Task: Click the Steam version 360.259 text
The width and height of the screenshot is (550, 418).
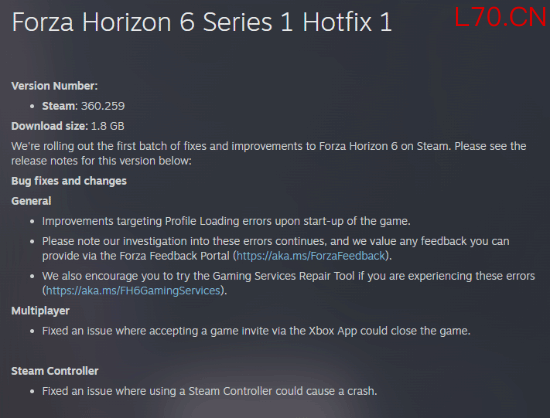Action: click(x=83, y=106)
